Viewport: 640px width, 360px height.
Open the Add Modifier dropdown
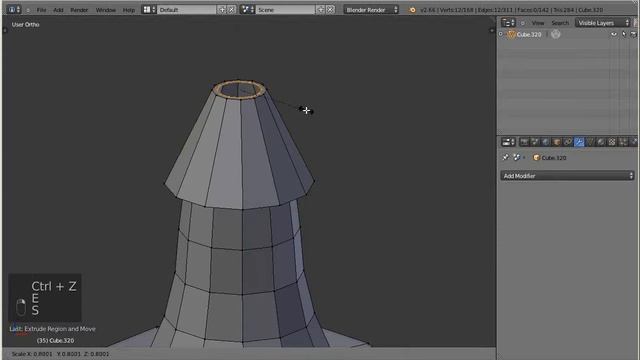click(x=567, y=176)
